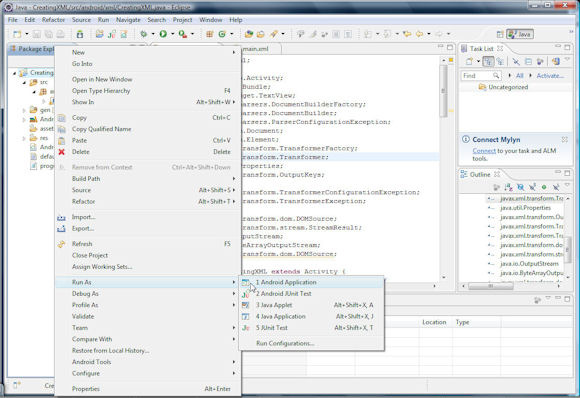Screen dimensions: 580x398
Task: Click the Run External Tools icon
Action: pos(183,34)
